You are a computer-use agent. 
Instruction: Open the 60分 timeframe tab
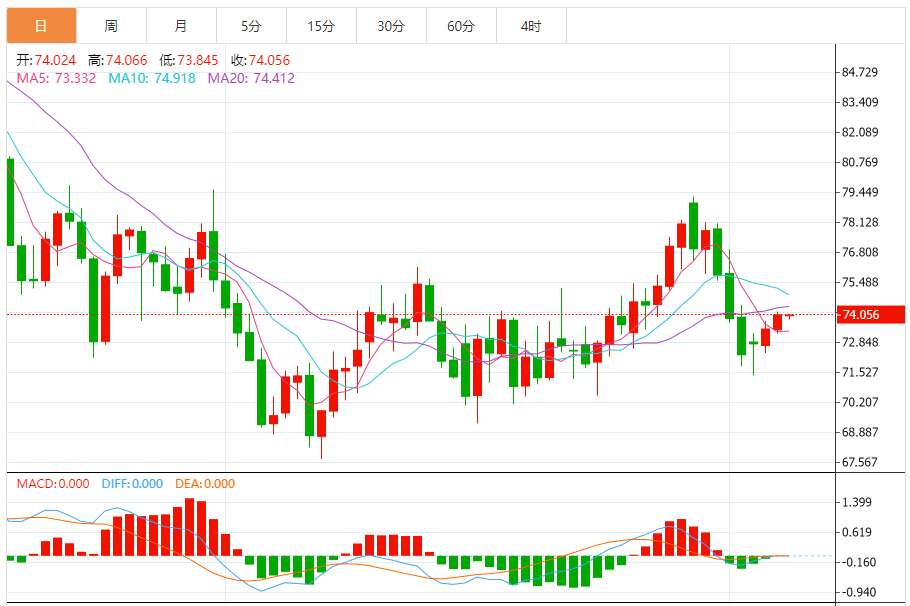click(x=461, y=26)
